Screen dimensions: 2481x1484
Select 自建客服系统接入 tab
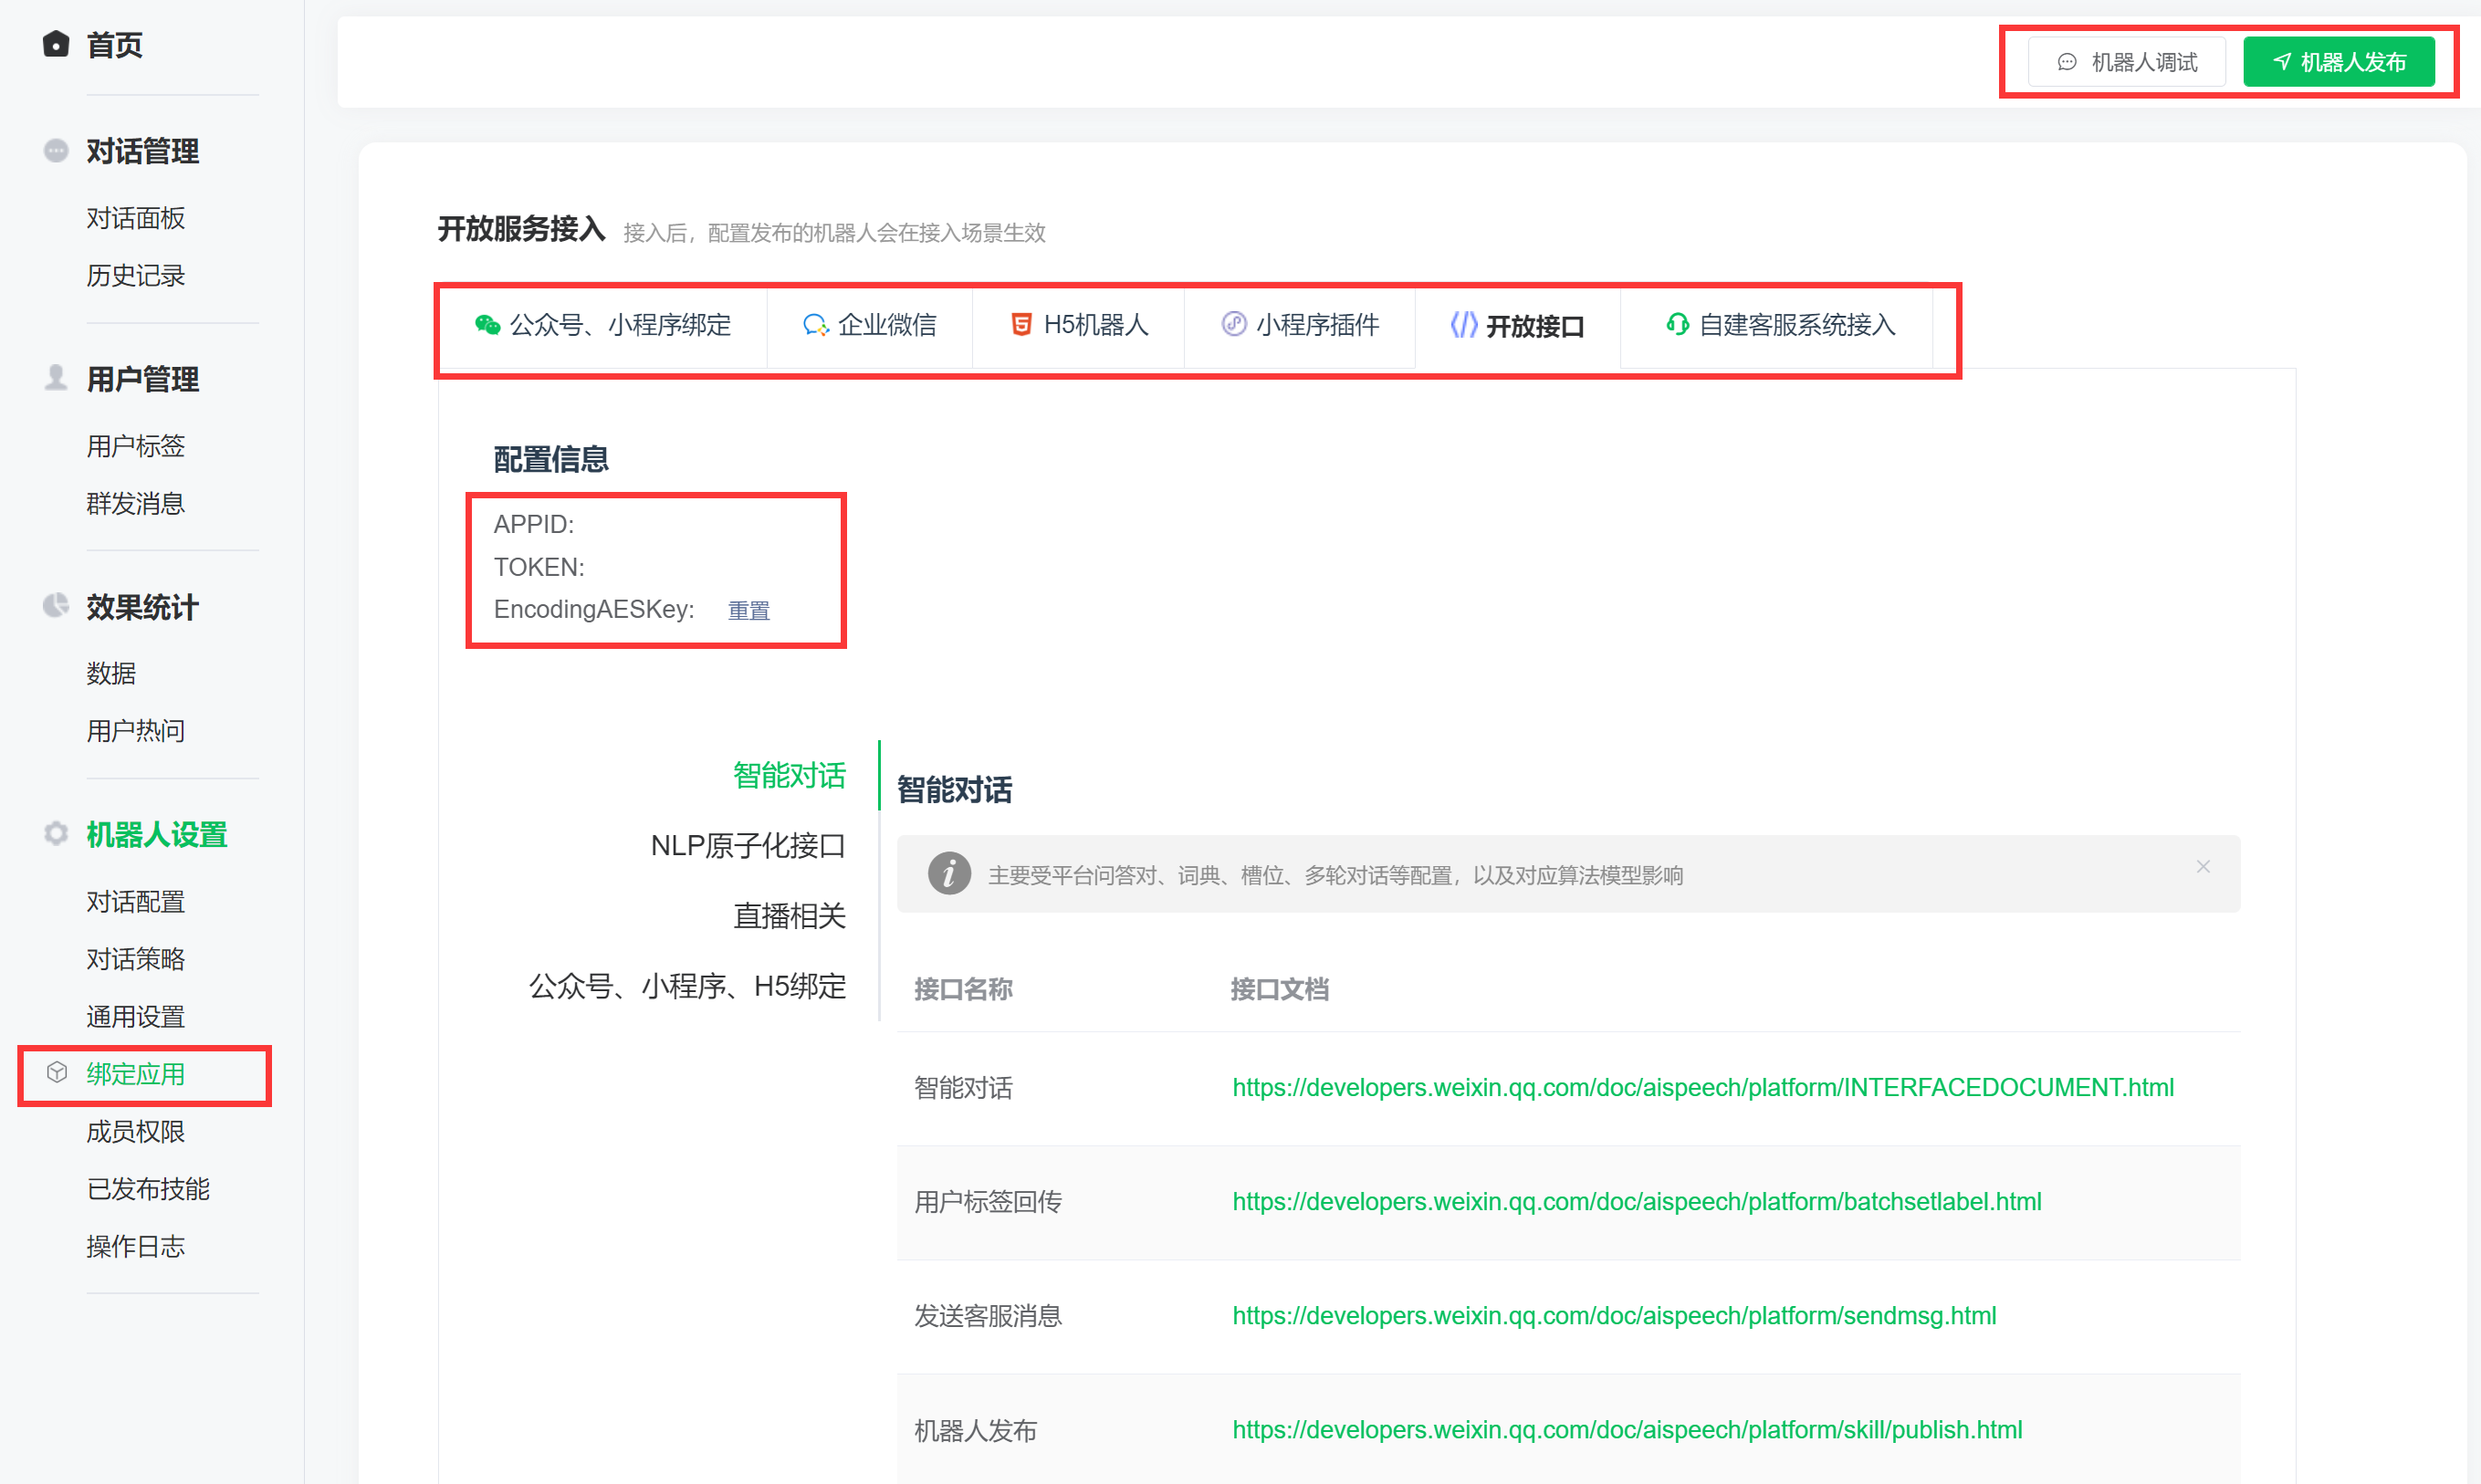tap(1780, 325)
